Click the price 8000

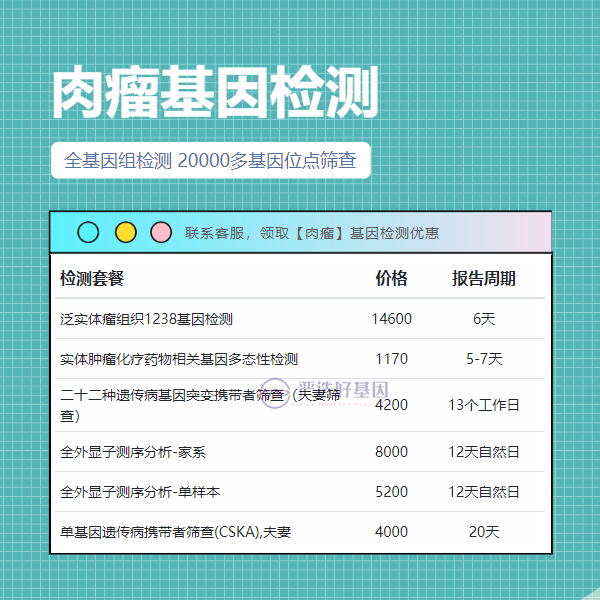[391, 452]
